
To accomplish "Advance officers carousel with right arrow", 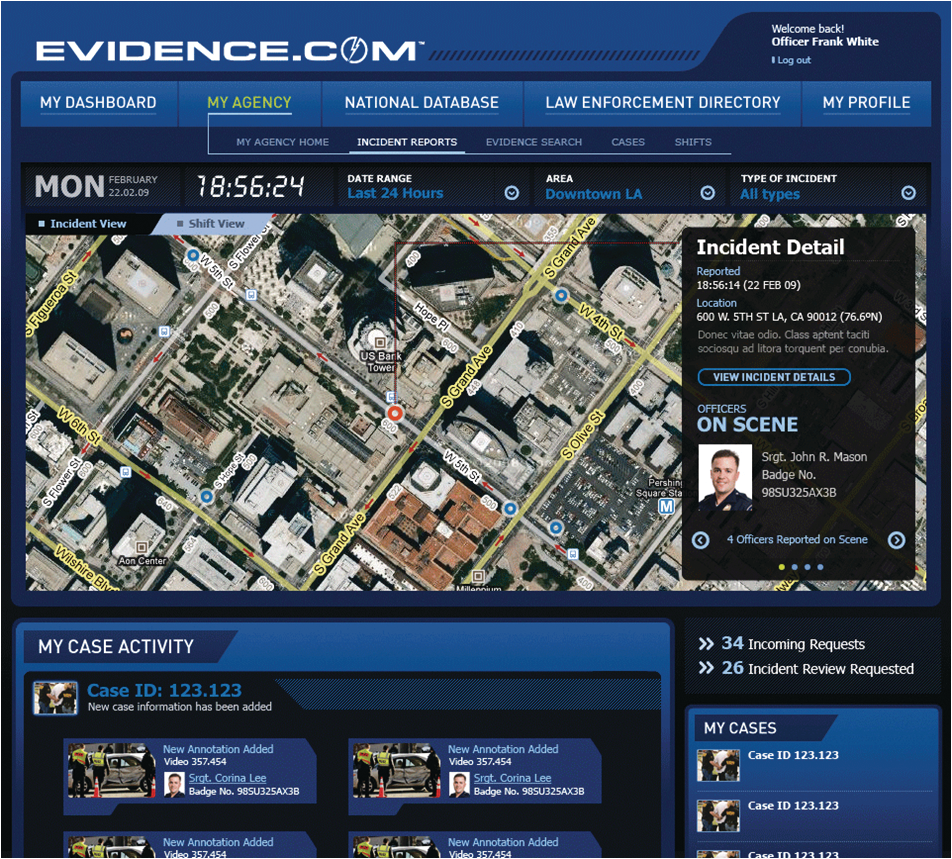I will [x=898, y=540].
